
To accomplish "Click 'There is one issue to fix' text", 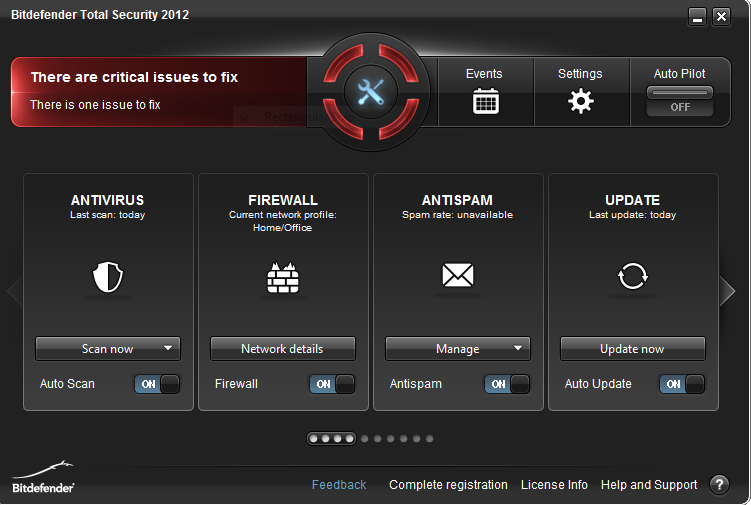I will [x=95, y=104].
